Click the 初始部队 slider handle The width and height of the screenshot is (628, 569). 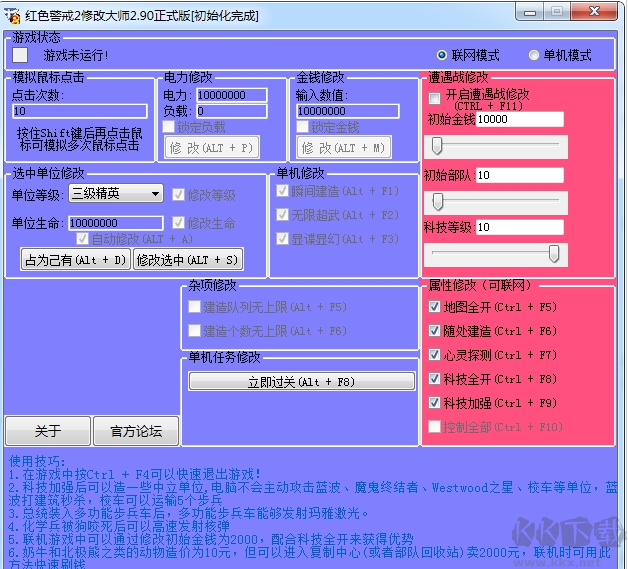(x=438, y=201)
